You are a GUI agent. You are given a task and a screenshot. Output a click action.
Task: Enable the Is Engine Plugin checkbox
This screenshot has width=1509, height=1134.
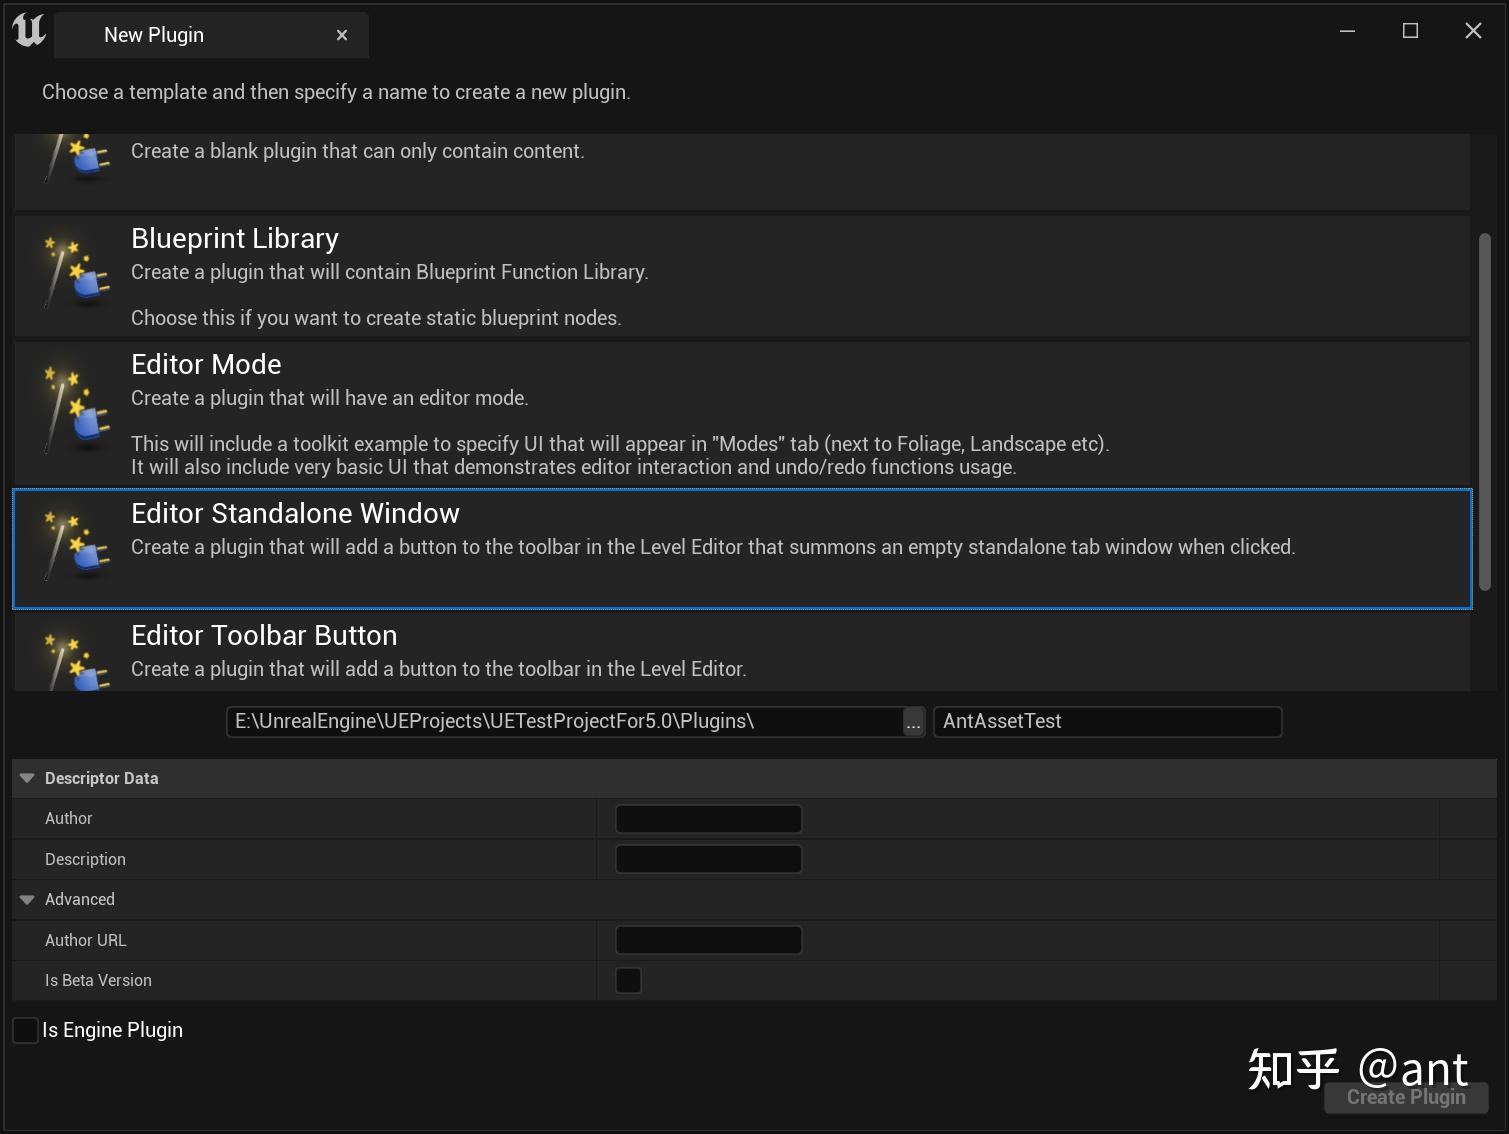24,1029
